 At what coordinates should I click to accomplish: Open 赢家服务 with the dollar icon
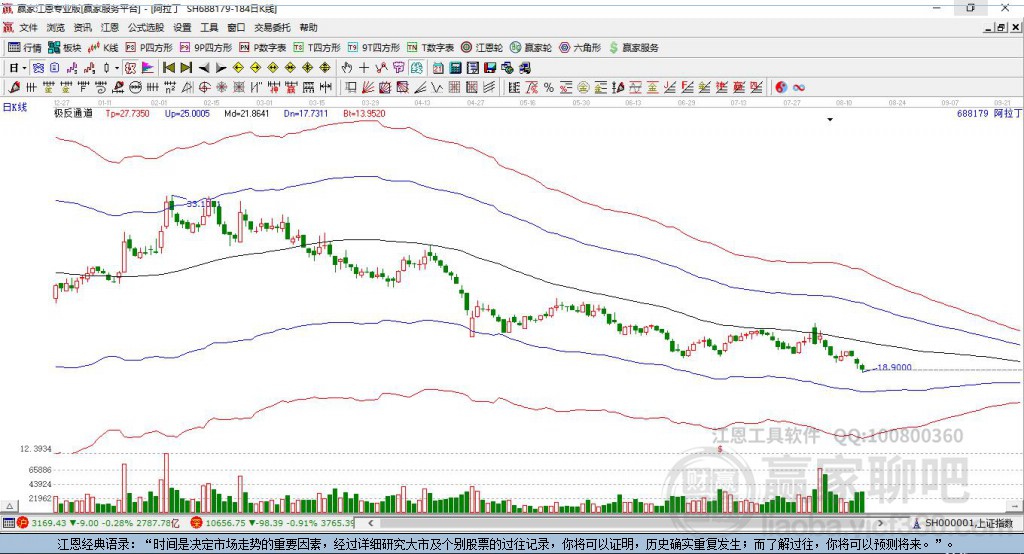[633, 48]
